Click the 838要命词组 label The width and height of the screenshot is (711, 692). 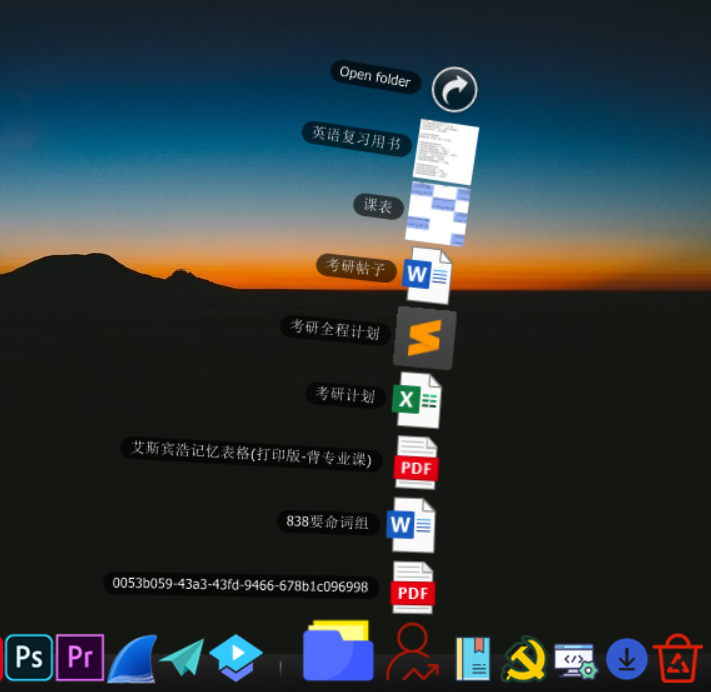(x=328, y=522)
